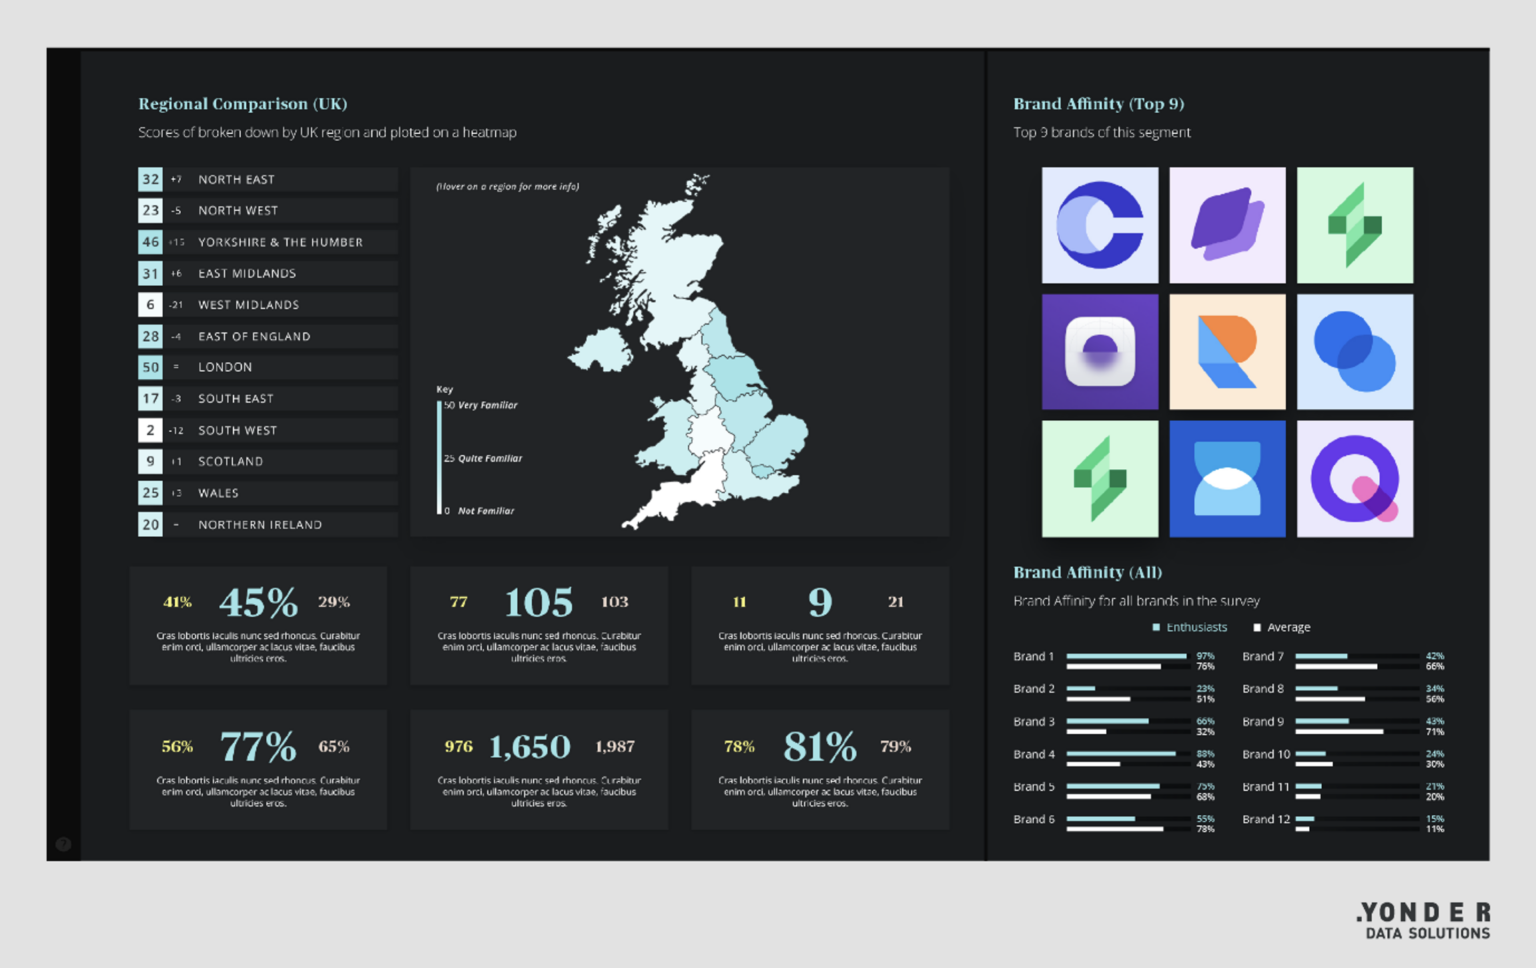Select the overlapping blue circles brand icon
This screenshot has height=968, width=1536.
click(x=1355, y=351)
